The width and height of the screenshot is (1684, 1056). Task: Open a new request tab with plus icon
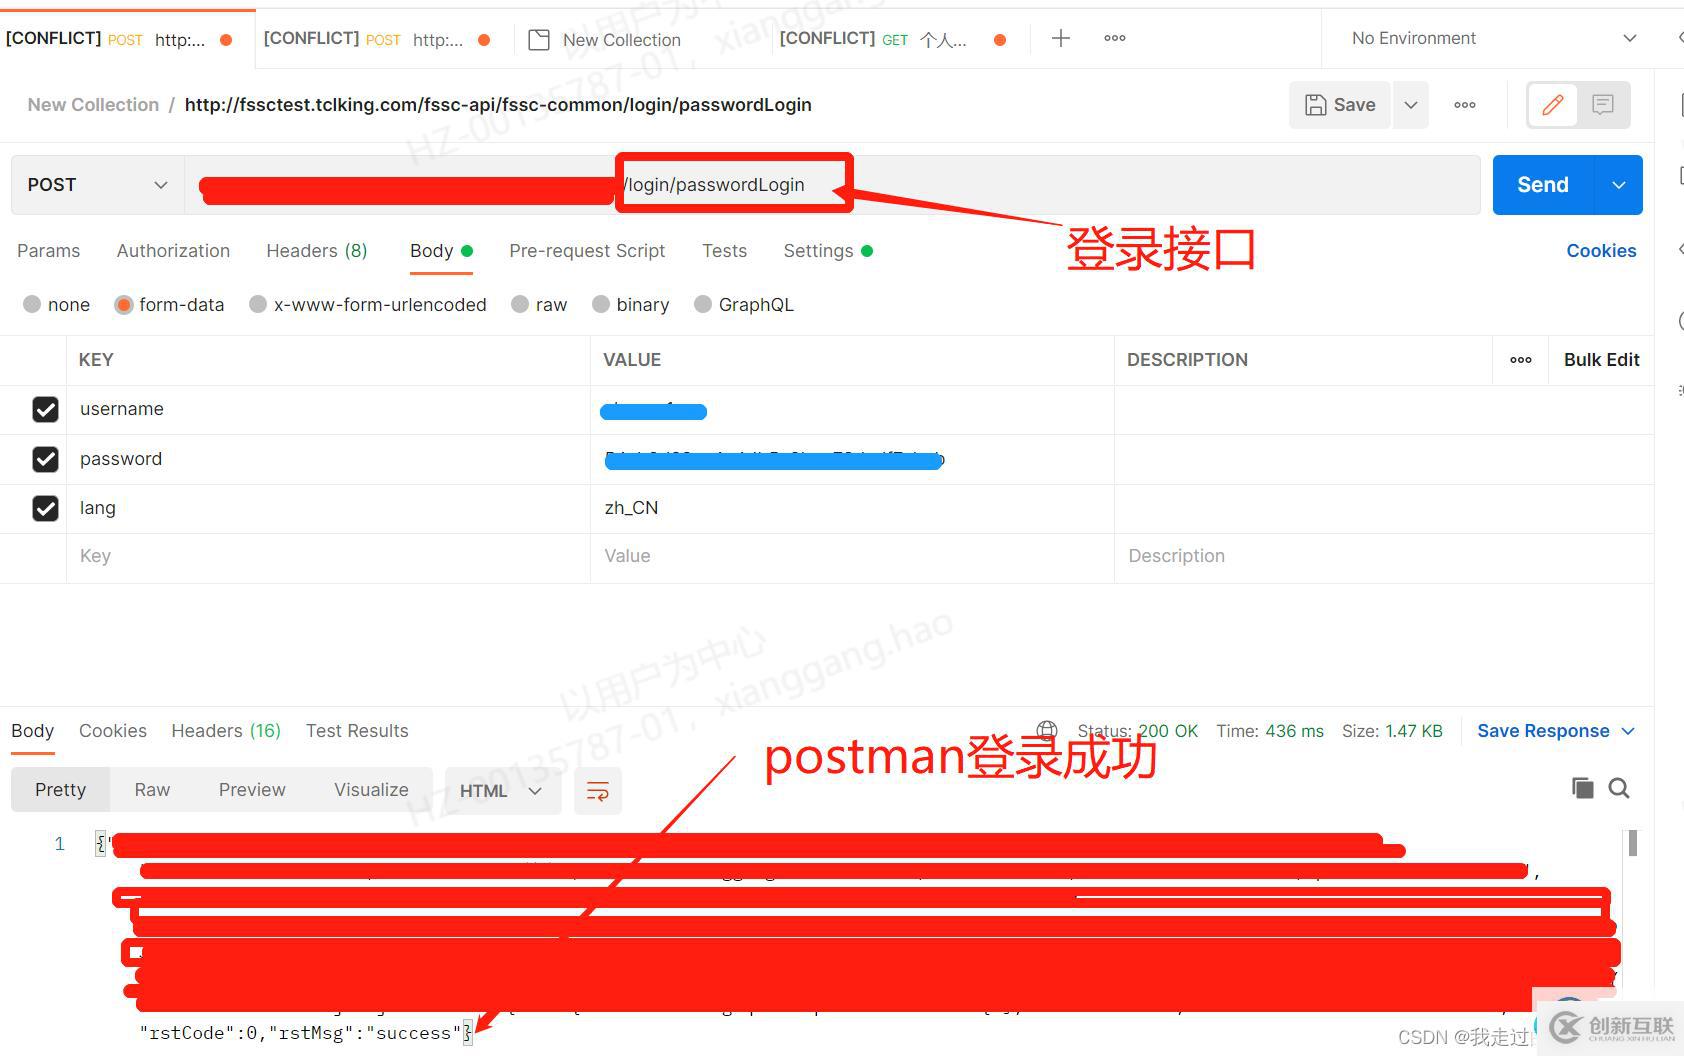pyautogui.click(x=1061, y=38)
